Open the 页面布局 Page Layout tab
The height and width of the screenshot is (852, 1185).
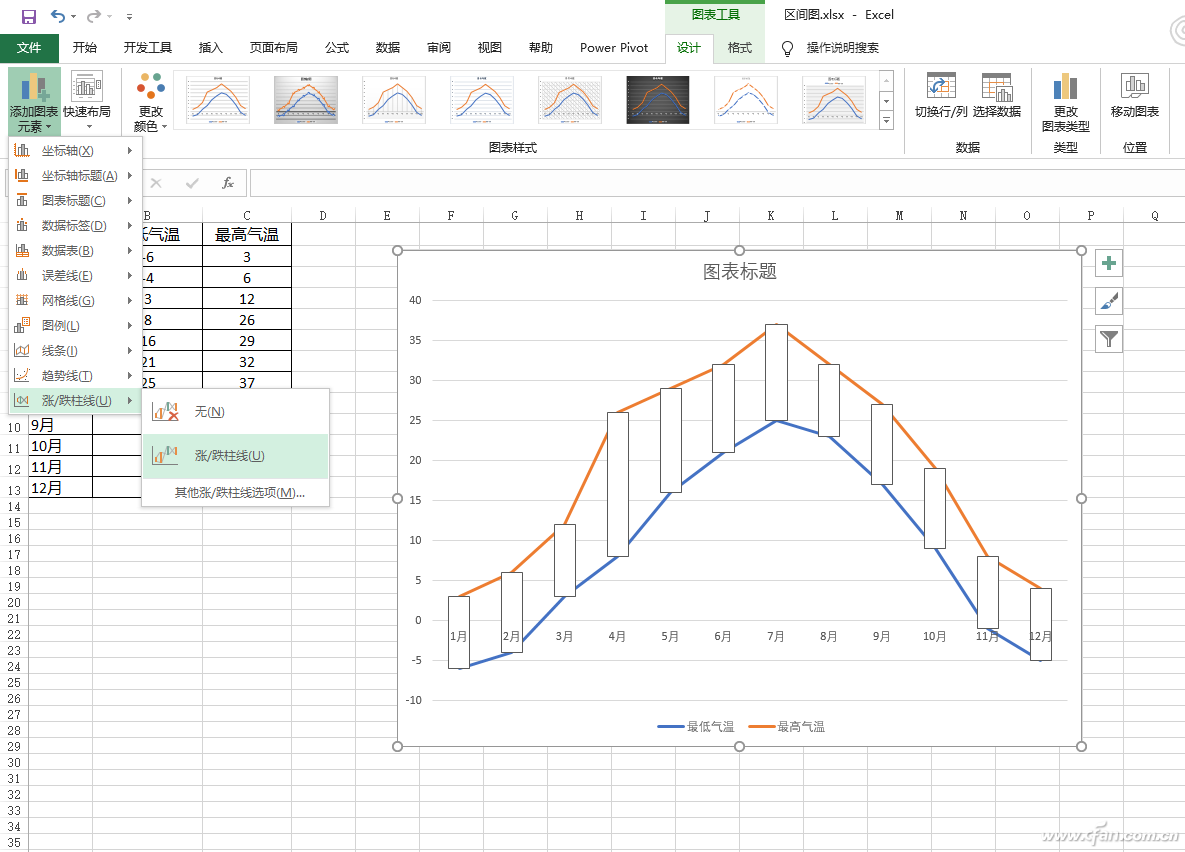click(274, 48)
